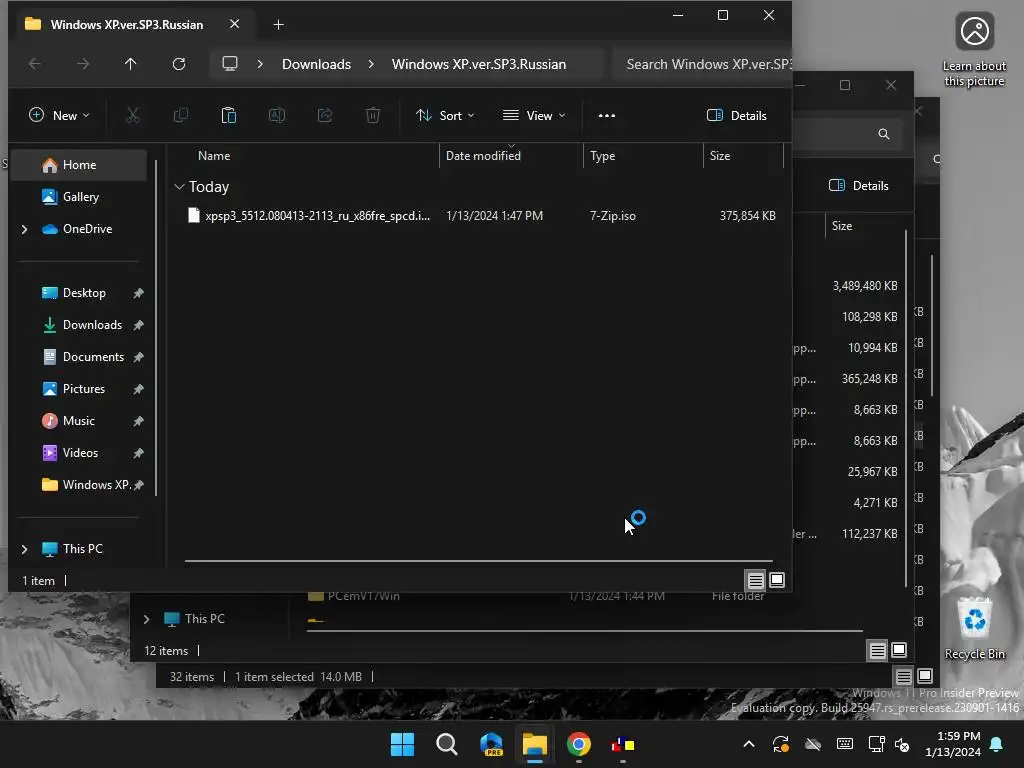This screenshot has height=768, width=1024.
Task: Launch Microsoft Edge PRE from taskbar
Action: (491, 744)
